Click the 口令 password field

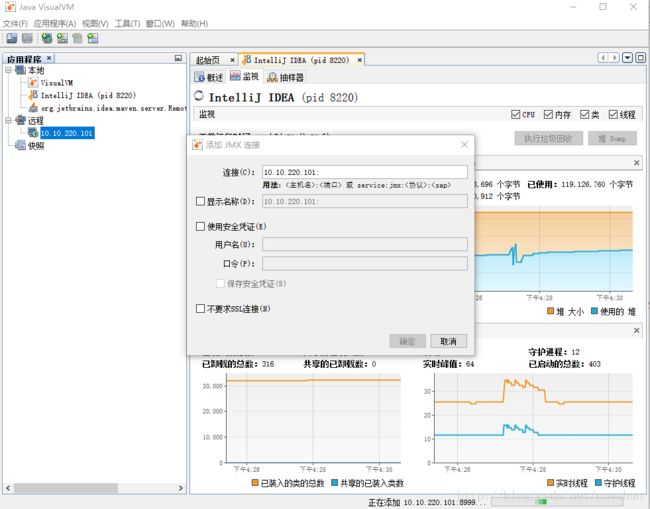click(365, 263)
